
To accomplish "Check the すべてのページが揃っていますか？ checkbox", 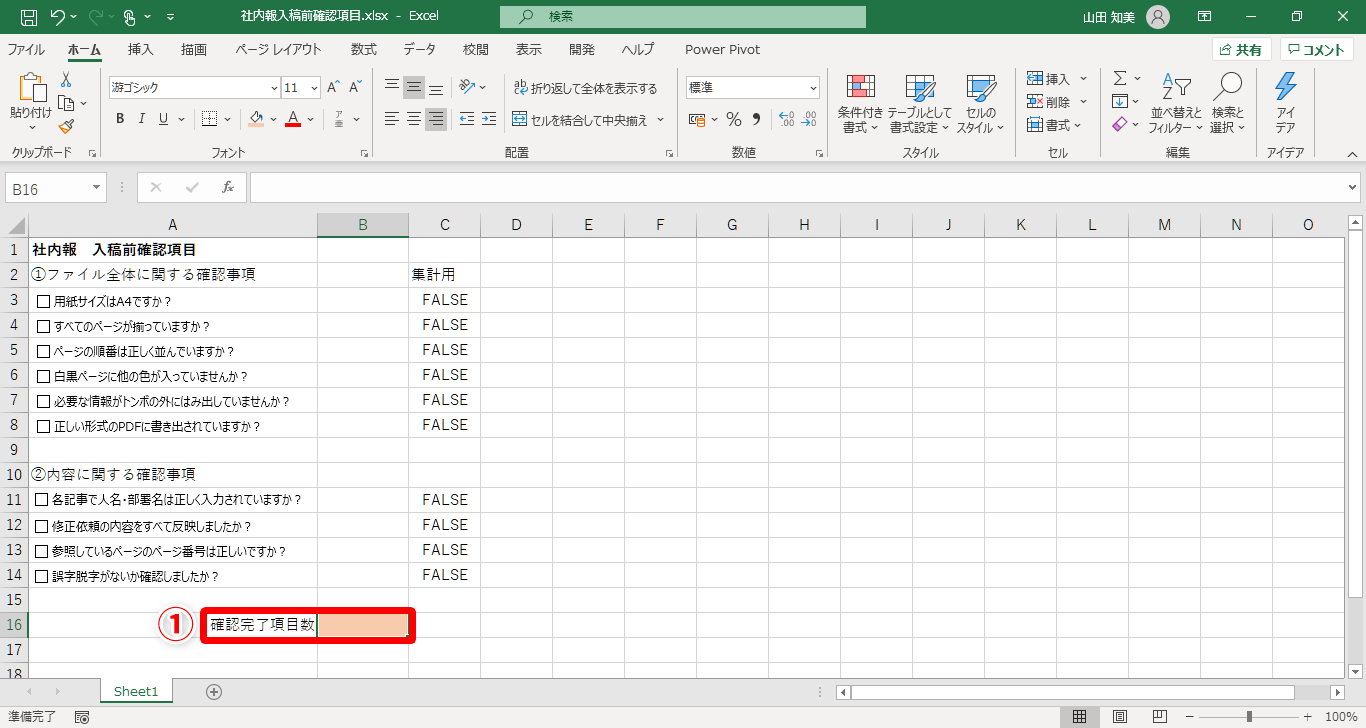I will click(x=43, y=326).
